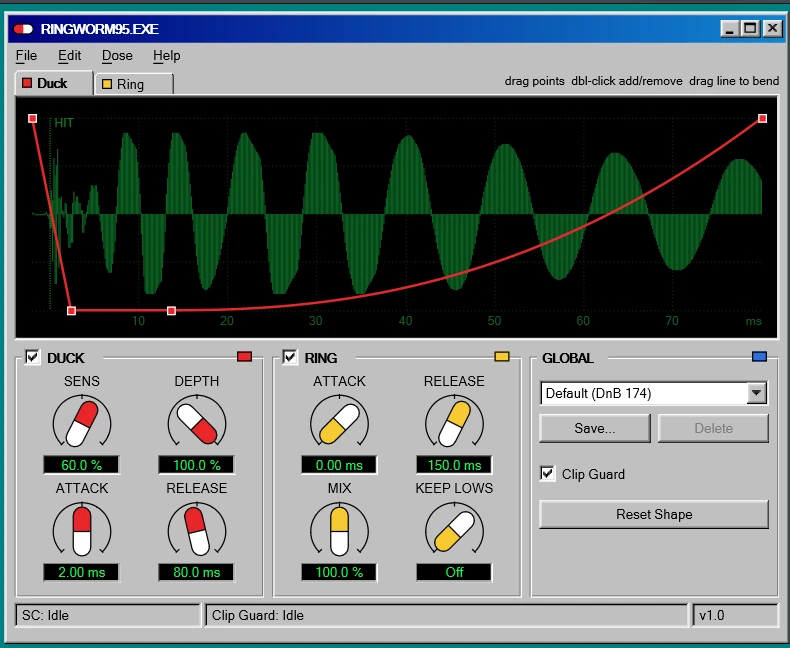Viewport: 790px width, 648px height.
Task: Click the Duck DEPTH pill knob
Action: [197, 423]
